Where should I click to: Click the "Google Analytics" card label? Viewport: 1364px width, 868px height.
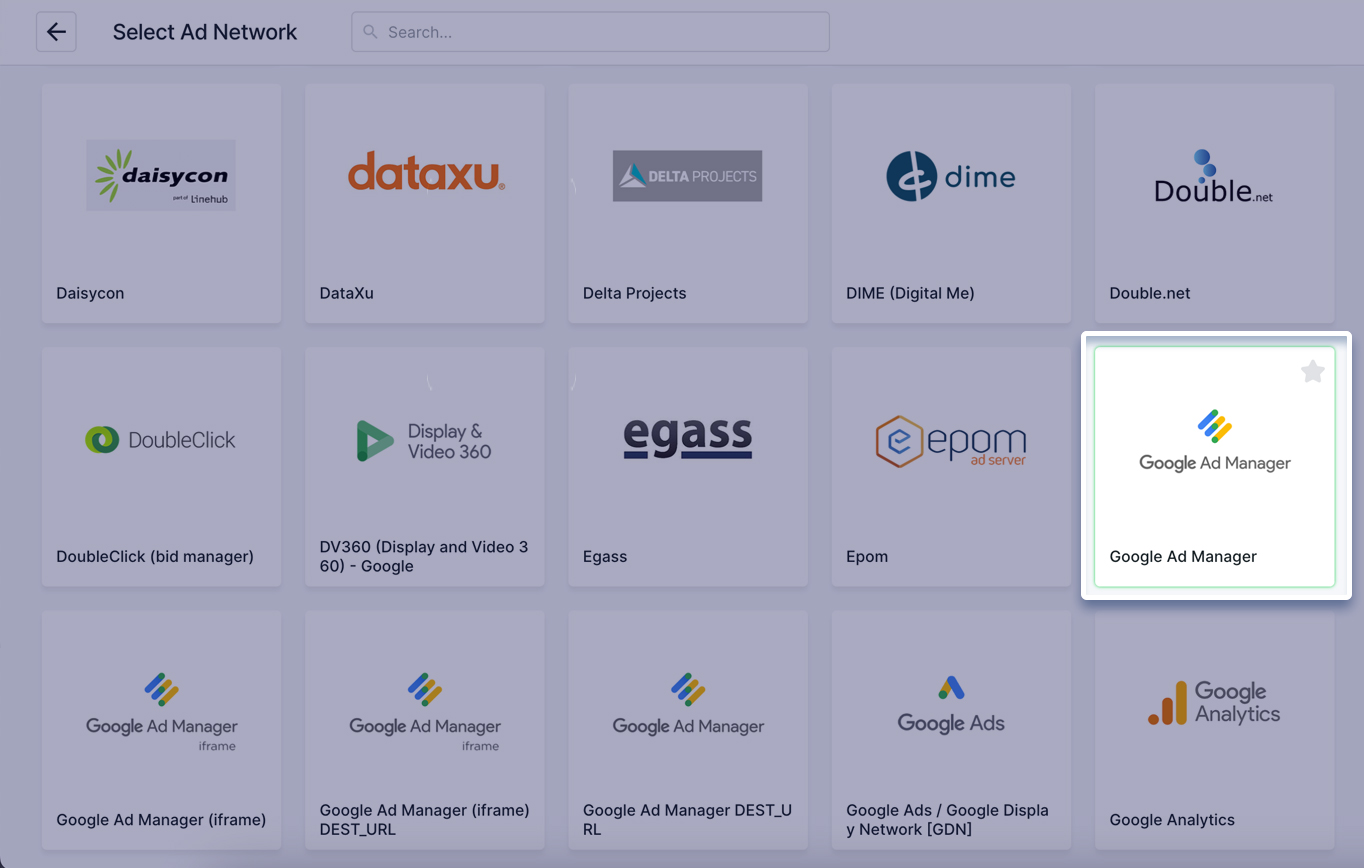pos(1172,820)
